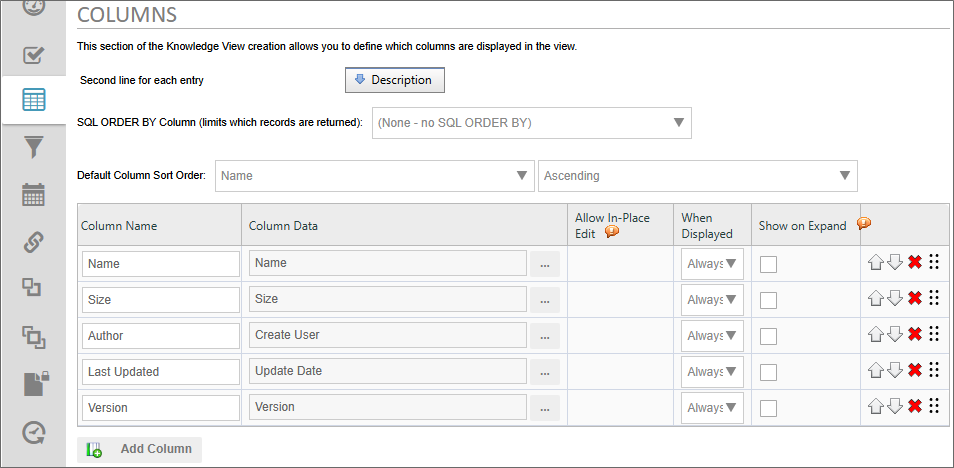Screen dimensions: 954x468
Task: Delete the Author column with red X
Action: pos(914,335)
